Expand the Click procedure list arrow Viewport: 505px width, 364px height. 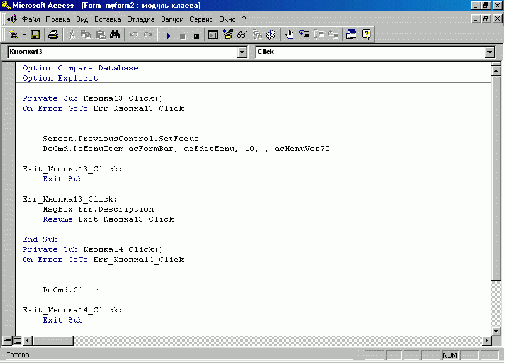(x=489, y=52)
